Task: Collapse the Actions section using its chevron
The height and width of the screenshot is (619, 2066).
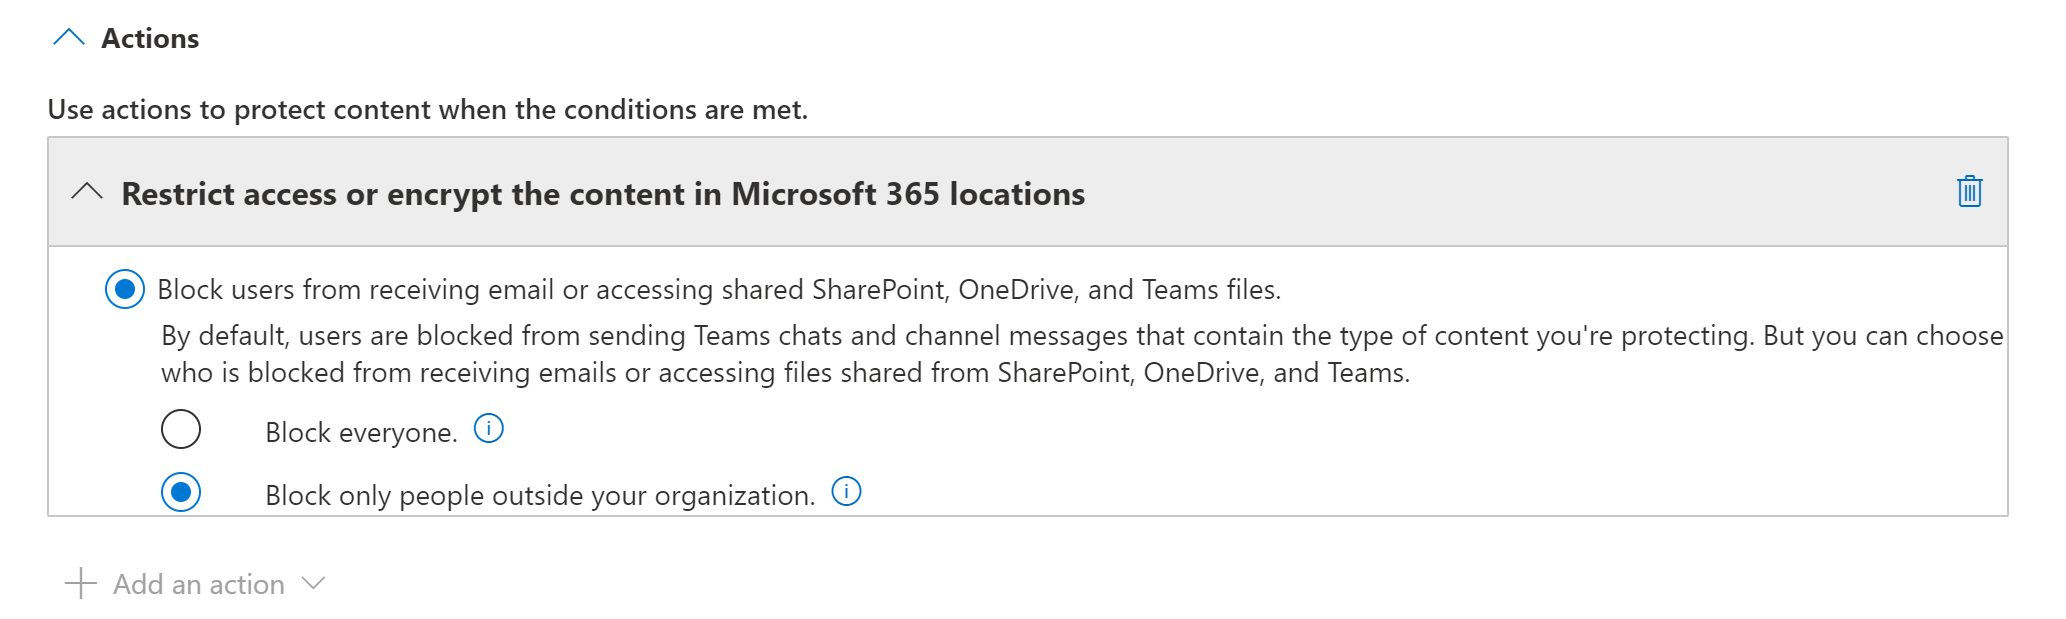Action: pyautogui.click(x=69, y=38)
